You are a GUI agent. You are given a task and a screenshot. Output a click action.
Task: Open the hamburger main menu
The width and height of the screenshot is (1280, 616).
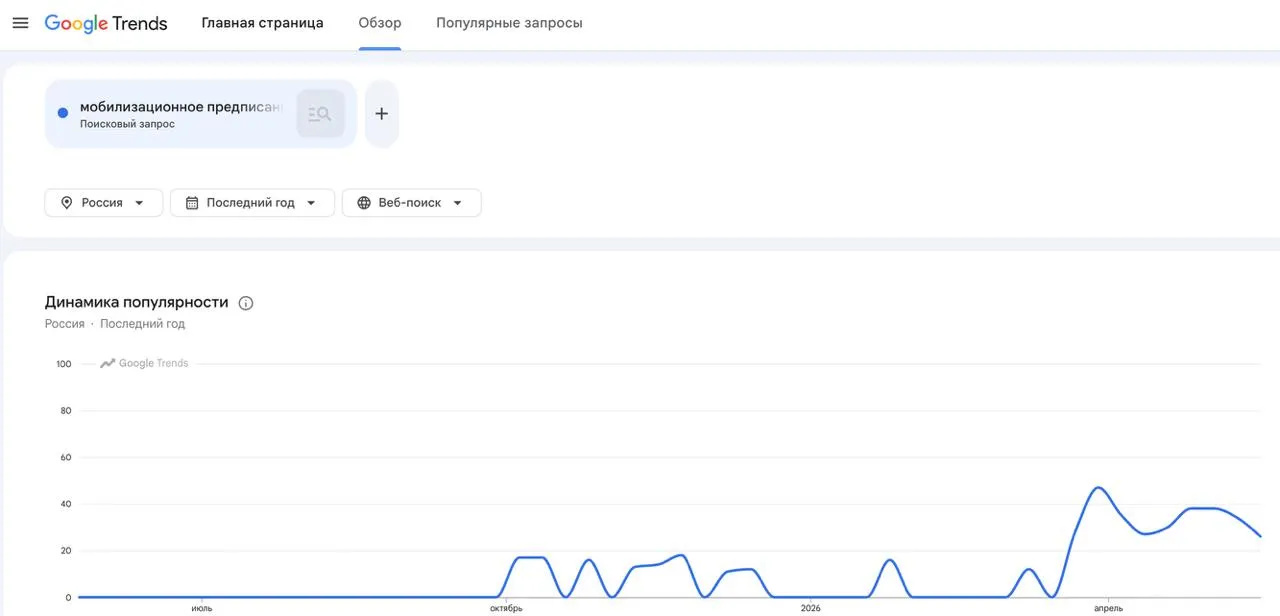coord(20,23)
